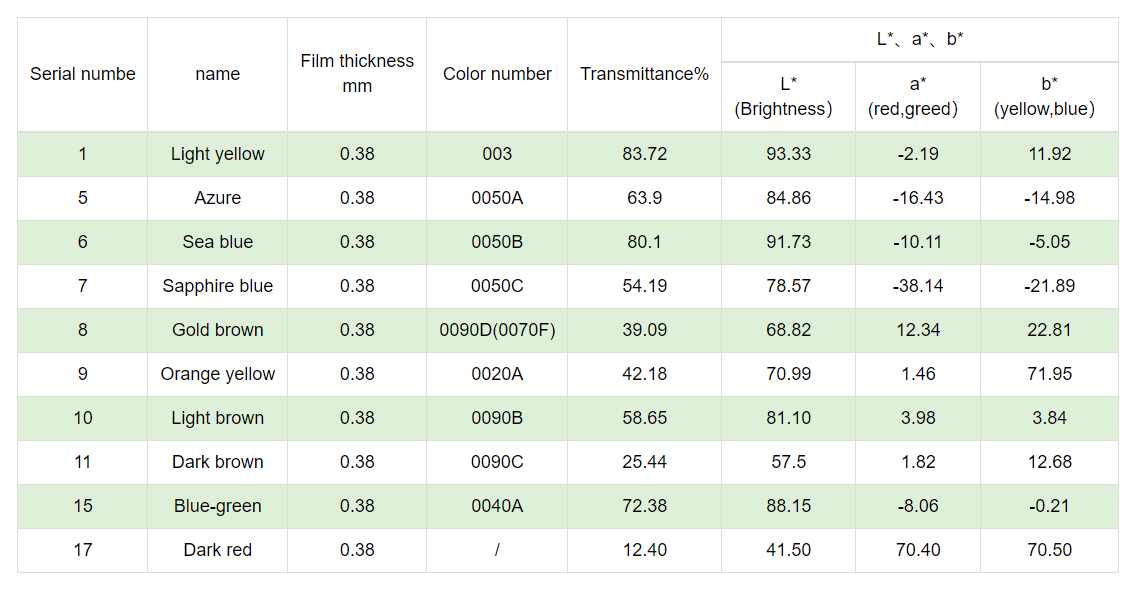Click the 'L* (Brightness)' sub-header
The width and height of the screenshot is (1137, 589).
788,96
